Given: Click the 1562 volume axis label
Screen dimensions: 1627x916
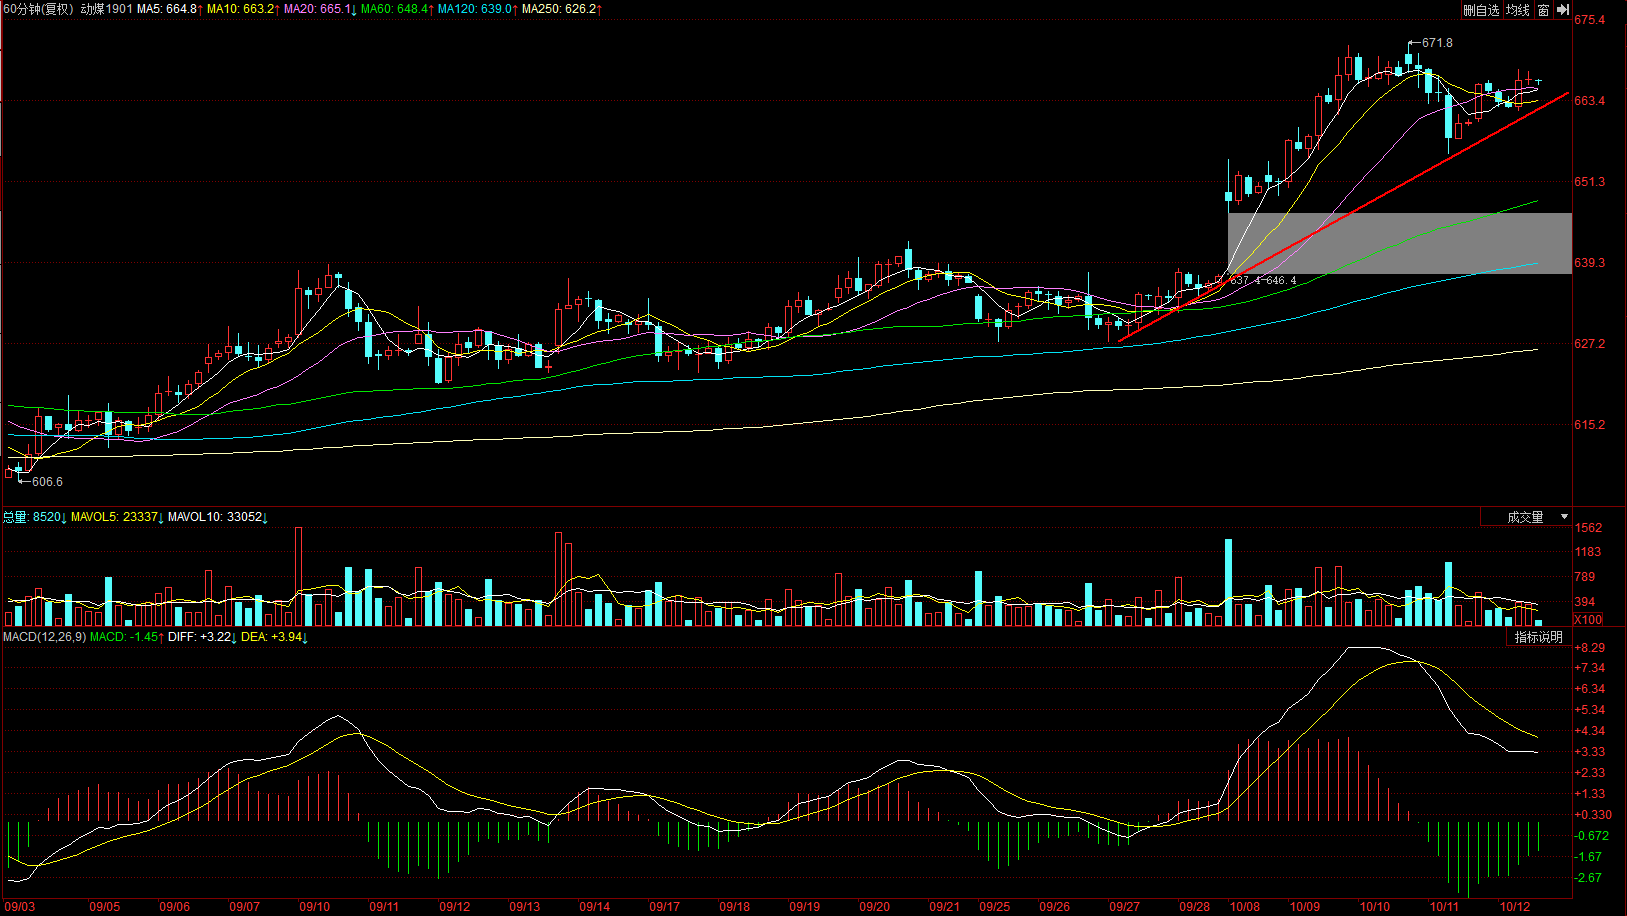Looking at the screenshot, I should click(1588, 528).
